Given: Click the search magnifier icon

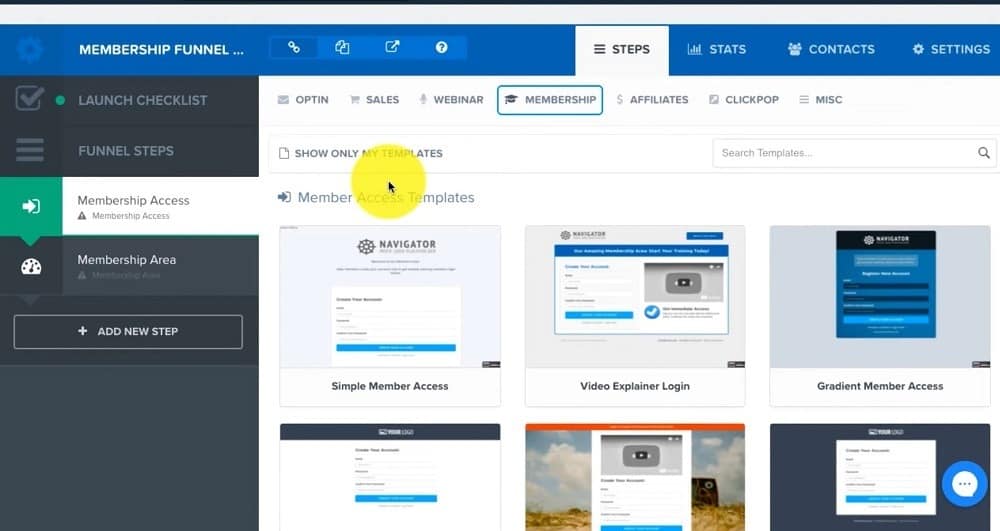Looking at the screenshot, I should coord(984,153).
